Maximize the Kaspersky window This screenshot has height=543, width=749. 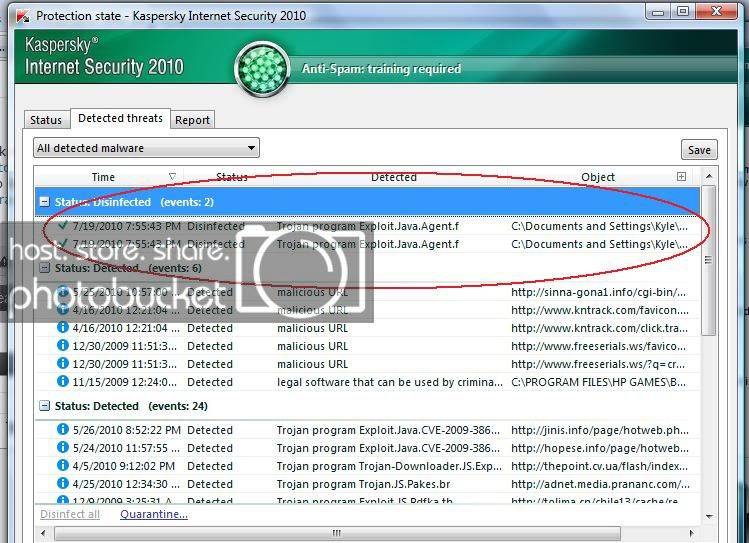coord(683,11)
